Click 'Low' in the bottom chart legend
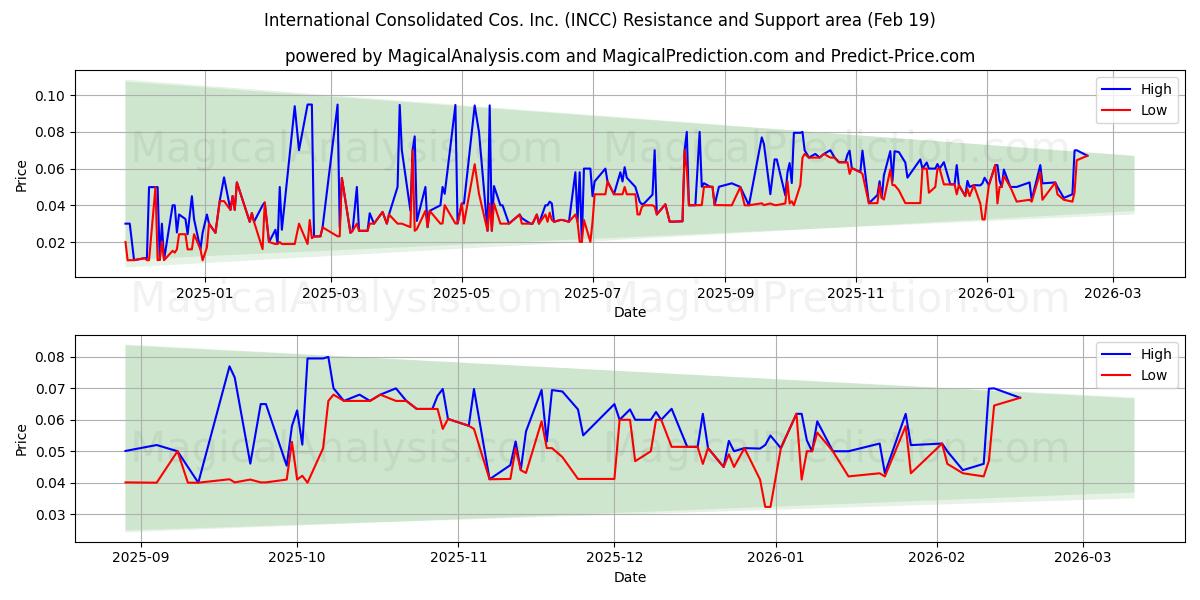Screen dimensions: 1200x600 pyautogui.click(x=1154, y=375)
